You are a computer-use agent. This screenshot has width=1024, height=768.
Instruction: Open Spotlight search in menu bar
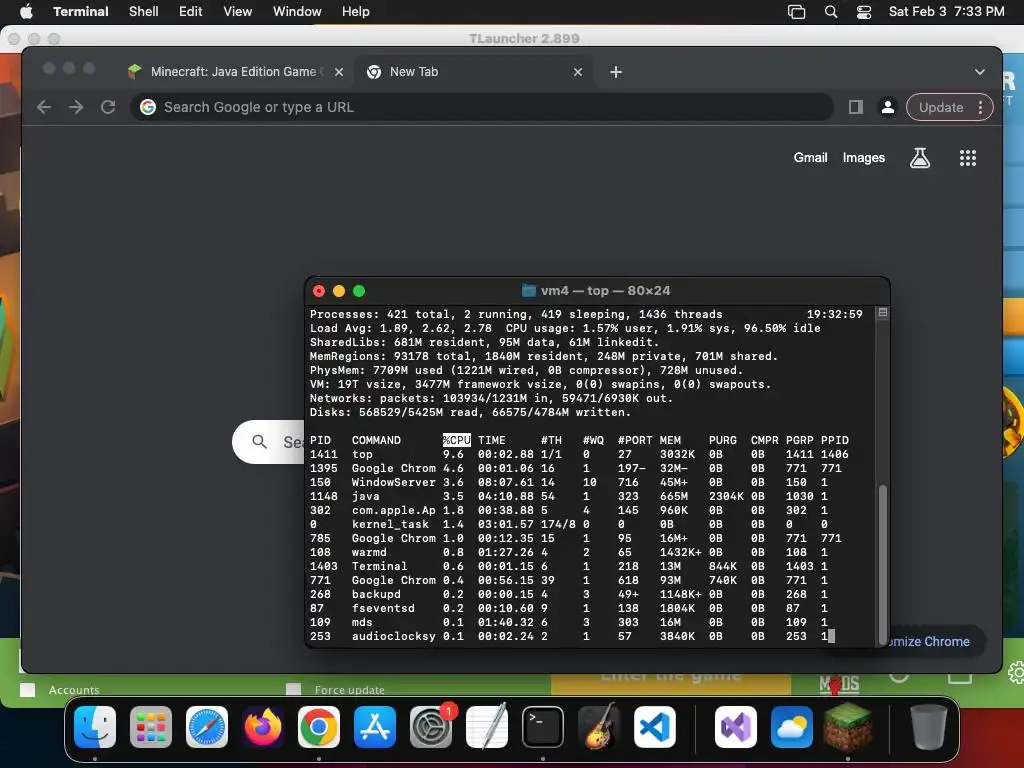(831, 12)
